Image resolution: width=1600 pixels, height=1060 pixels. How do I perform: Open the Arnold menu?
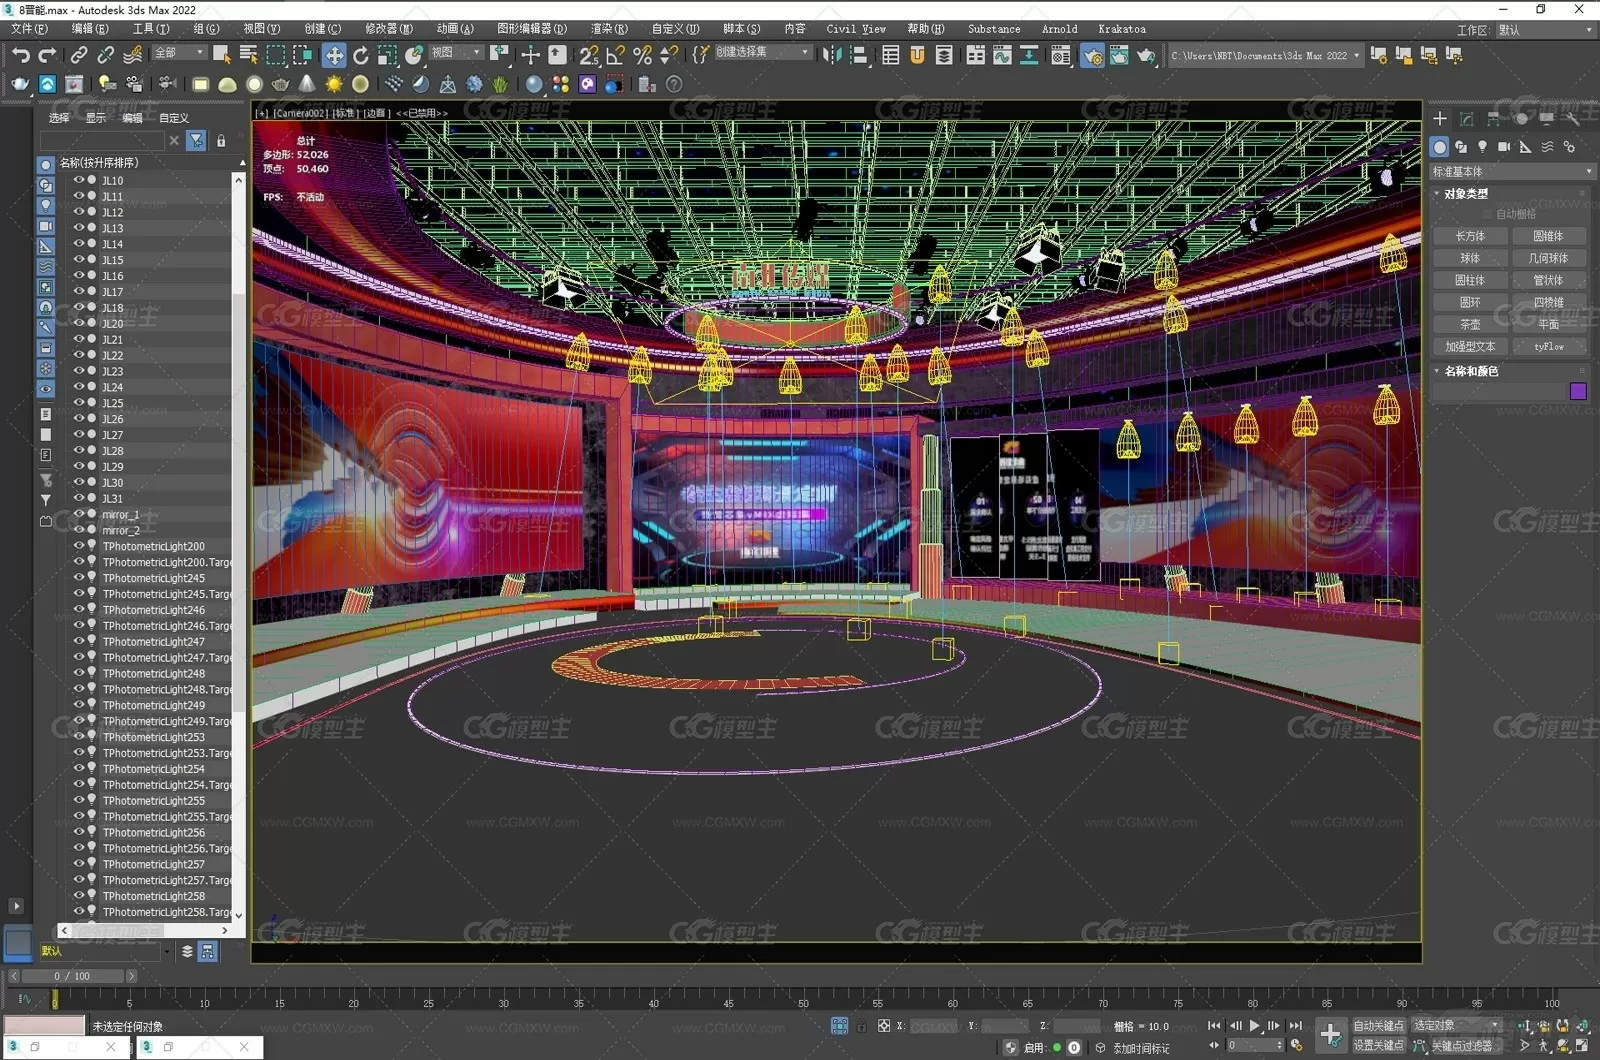pyautogui.click(x=1059, y=29)
